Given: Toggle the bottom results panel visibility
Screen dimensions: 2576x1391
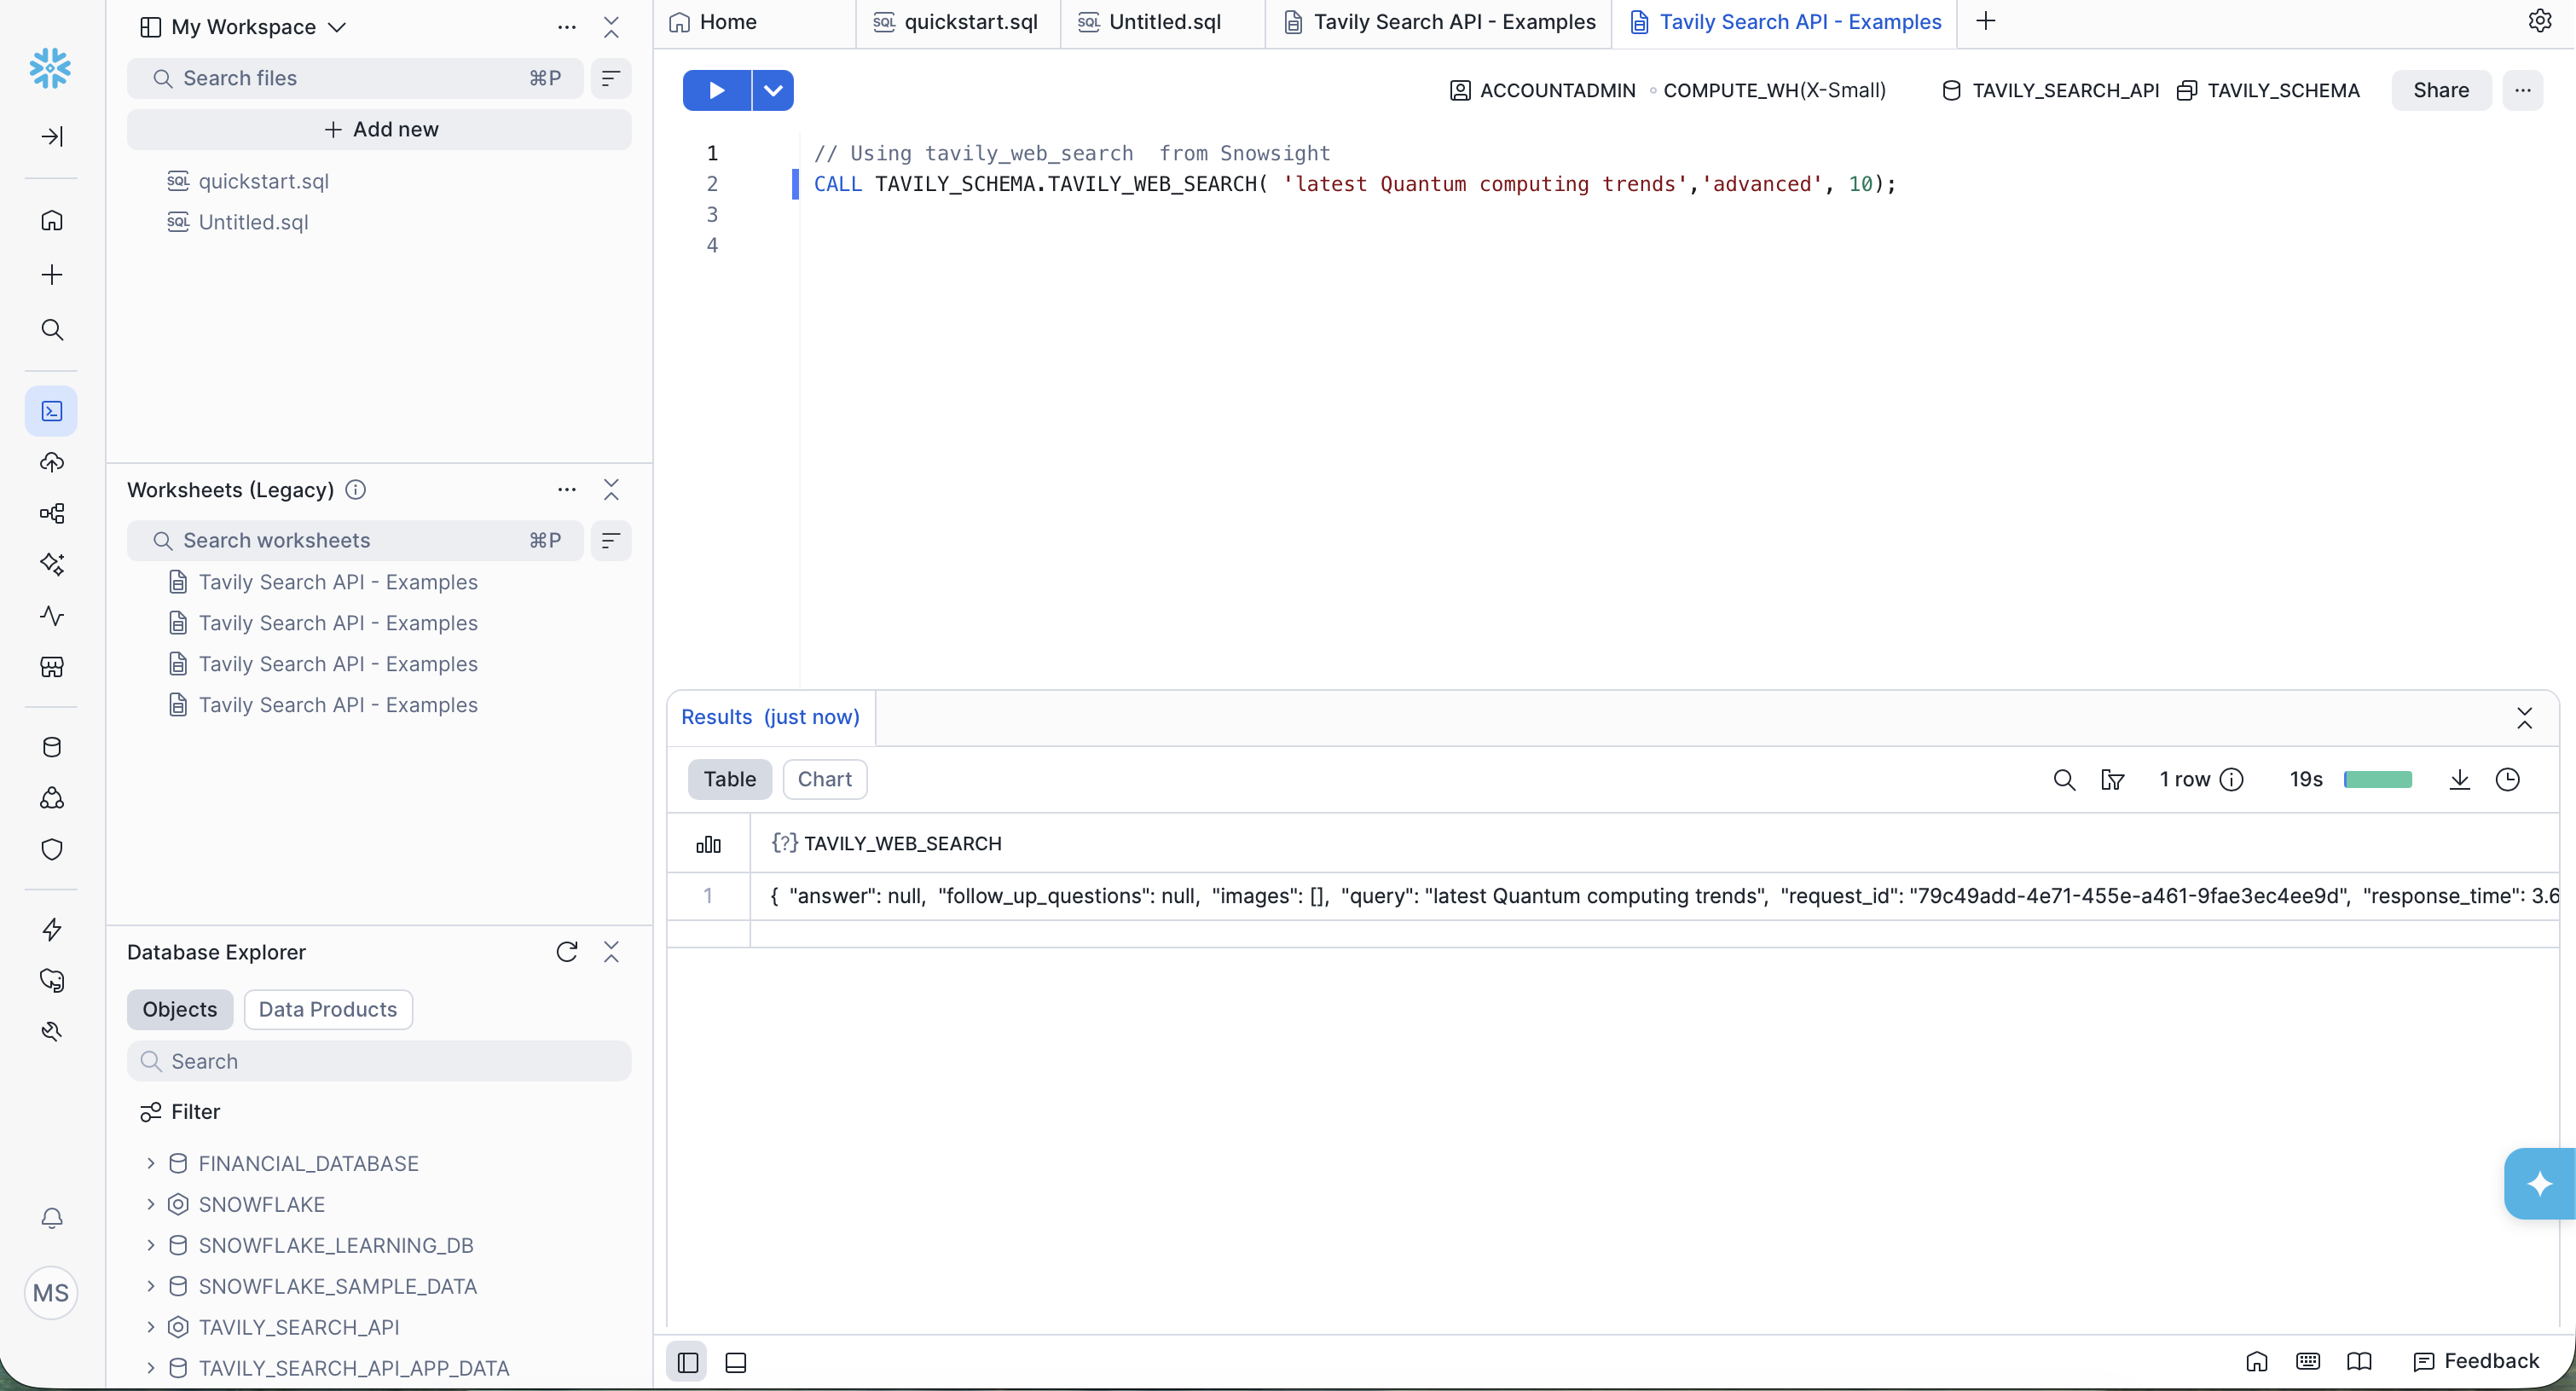Looking at the screenshot, I should pos(736,1362).
